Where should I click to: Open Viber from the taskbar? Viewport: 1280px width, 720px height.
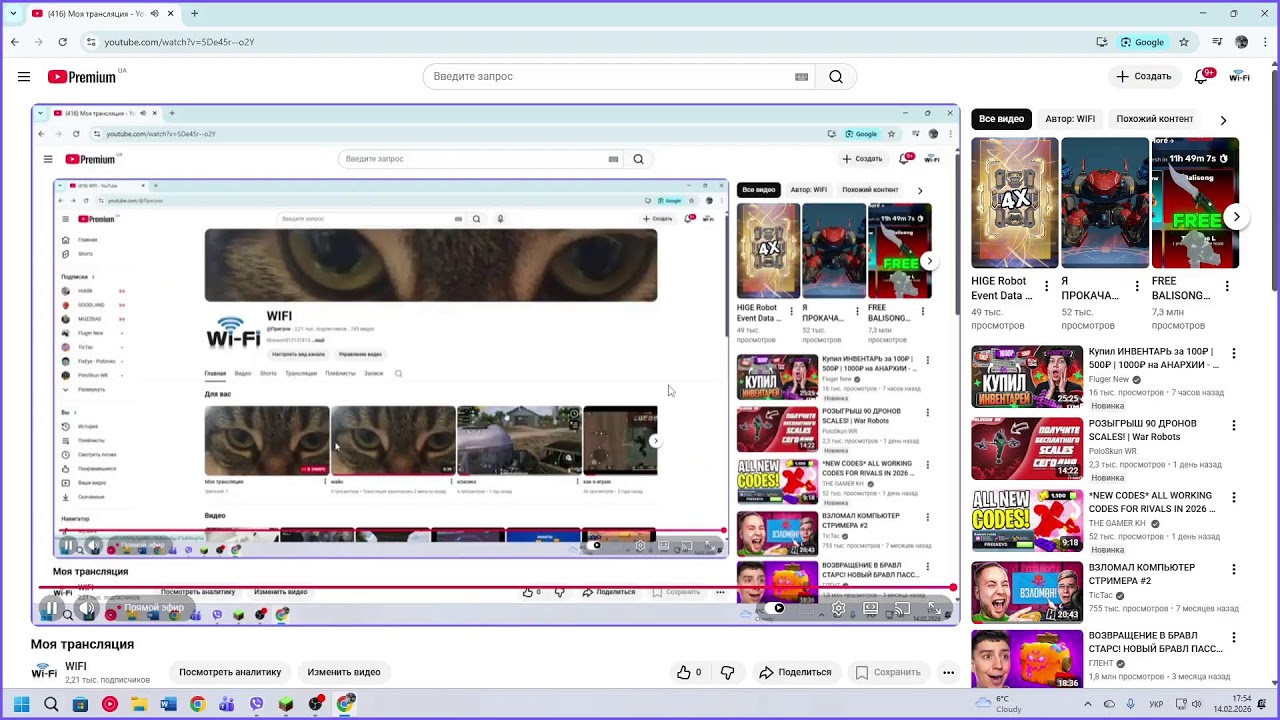[x=256, y=704]
